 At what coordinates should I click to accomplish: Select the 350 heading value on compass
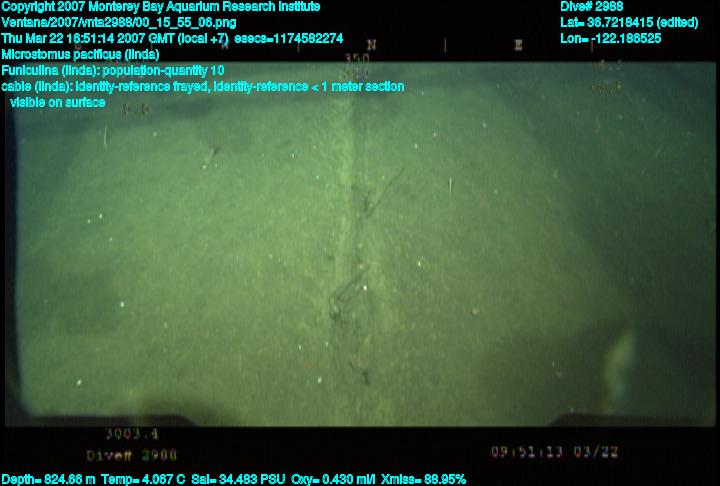click(x=356, y=59)
